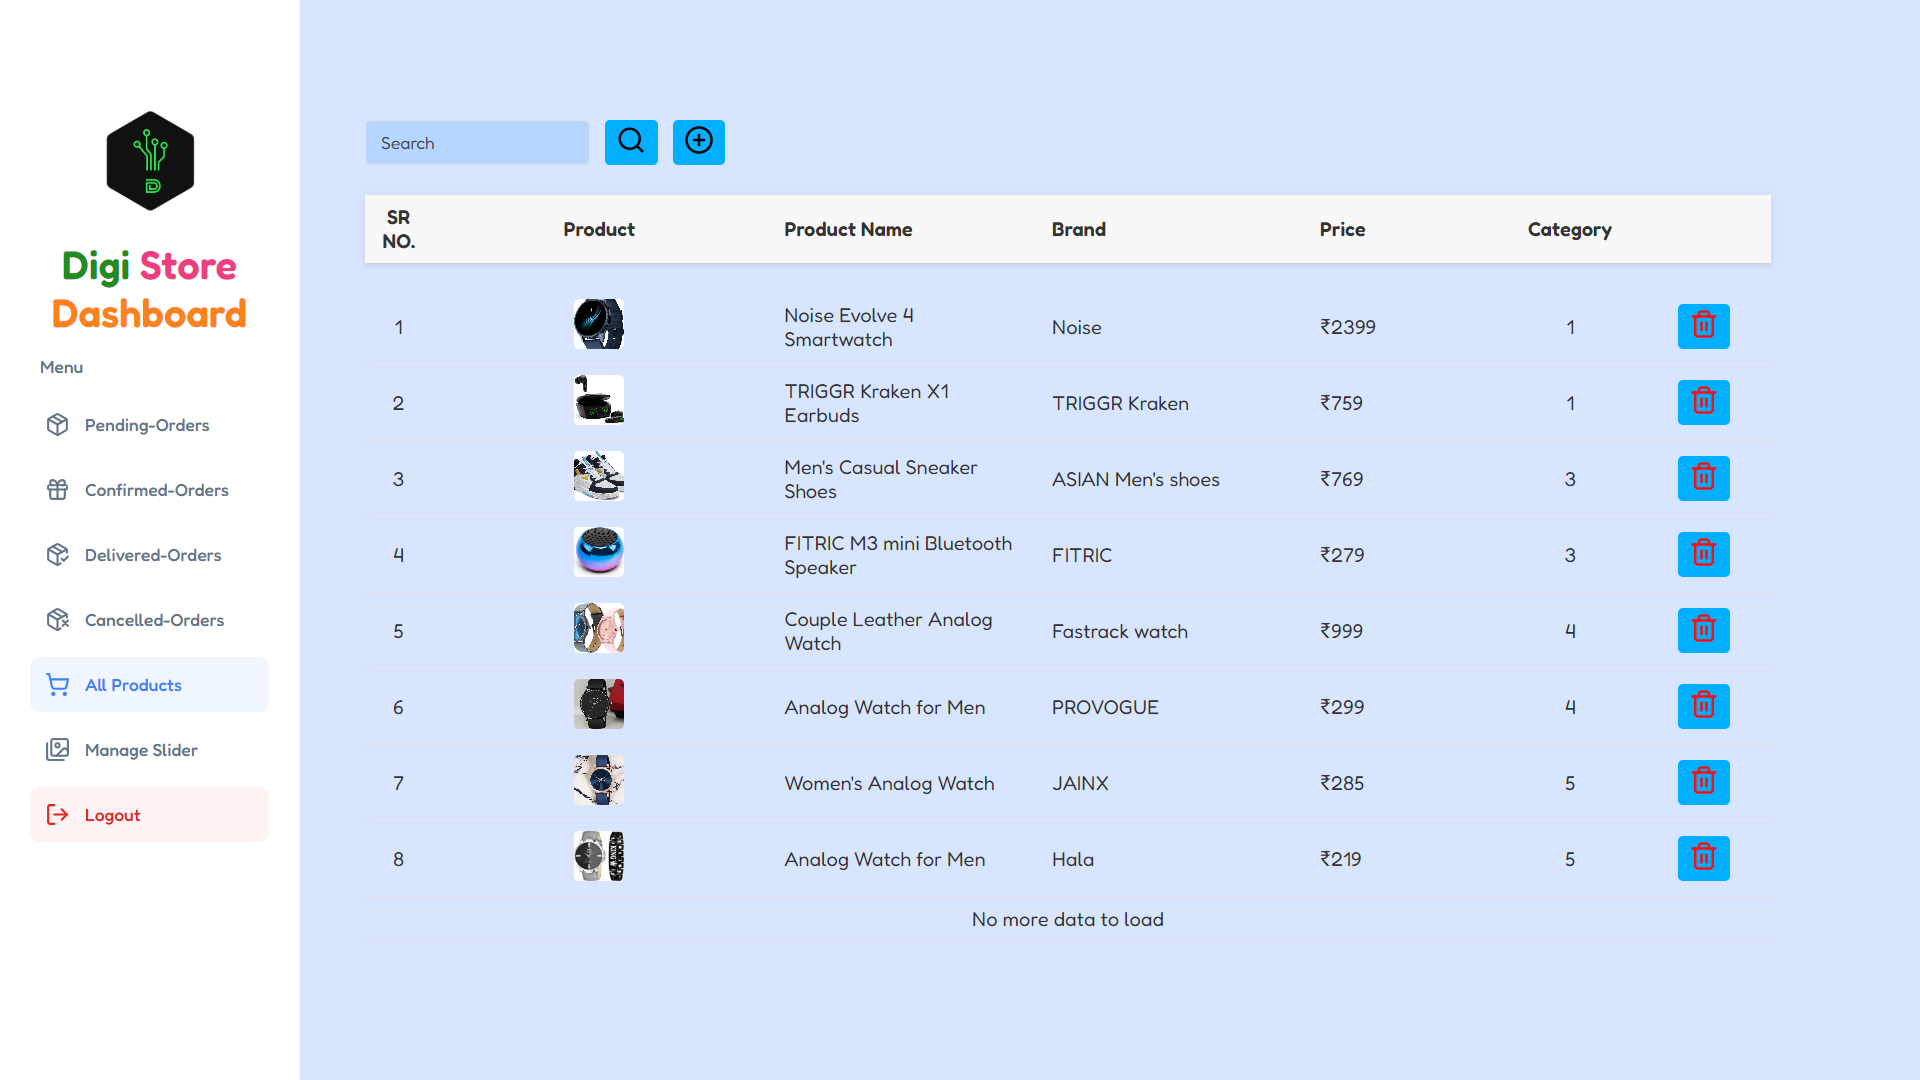This screenshot has height=1080, width=1920.
Task: Open FITRIC Bluetooth speaker thumbnail
Action: [x=599, y=552]
